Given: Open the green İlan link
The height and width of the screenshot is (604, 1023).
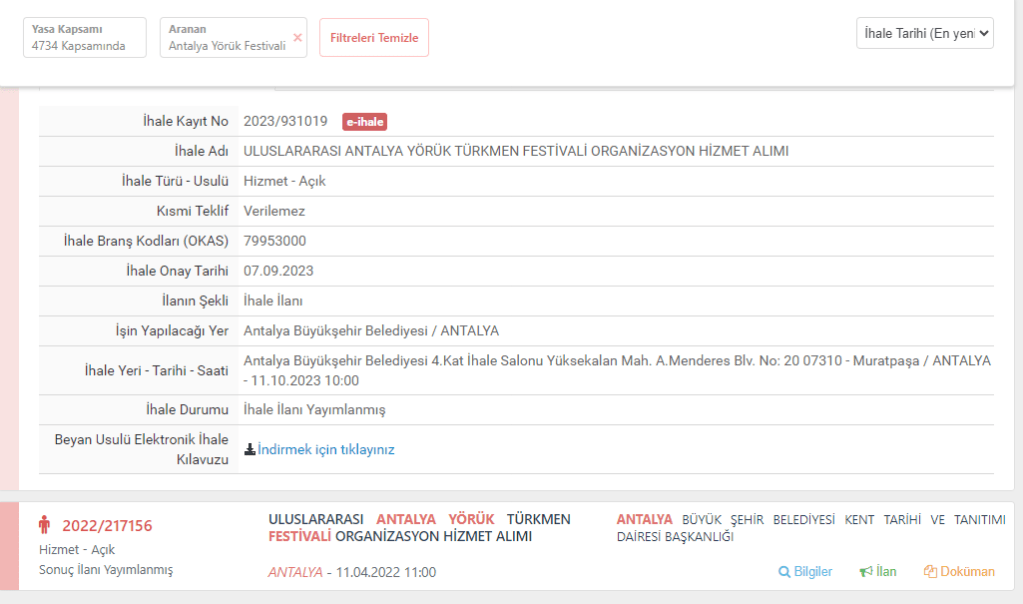Looking at the screenshot, I should tap(886, 572).
